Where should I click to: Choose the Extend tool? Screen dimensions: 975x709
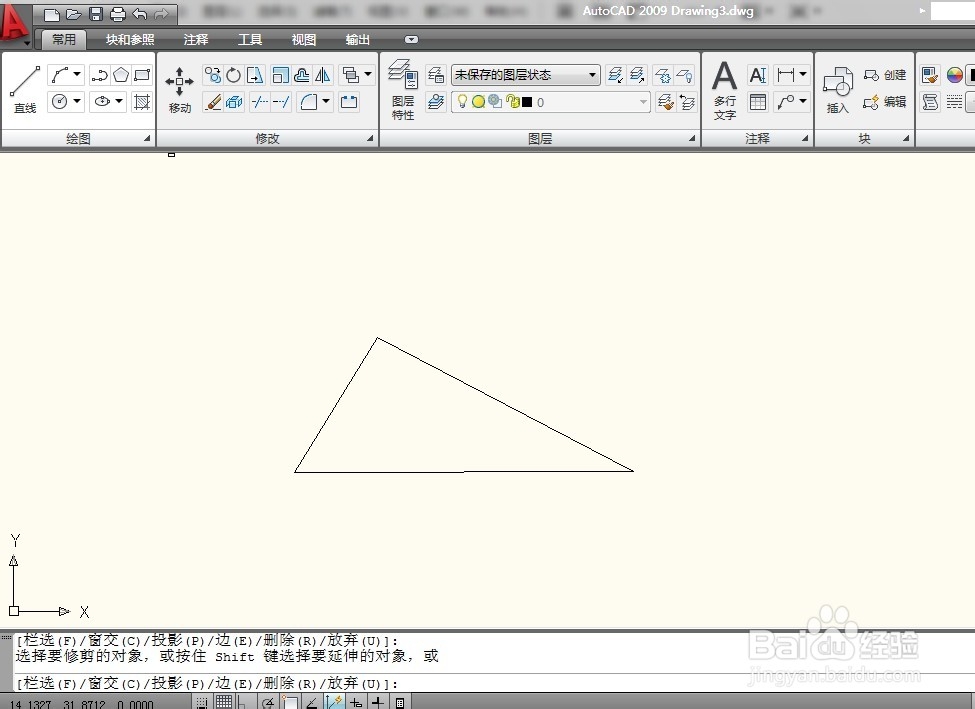pyautogui.click(x=281, y=101)
